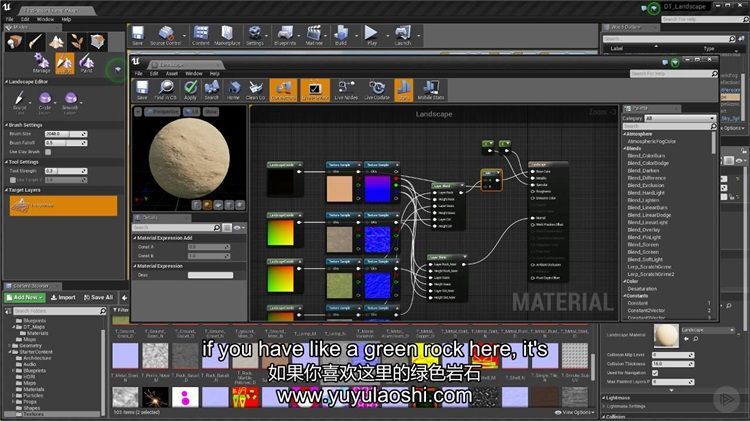Select Desaturation in the palette list

(x=642, y=289)
